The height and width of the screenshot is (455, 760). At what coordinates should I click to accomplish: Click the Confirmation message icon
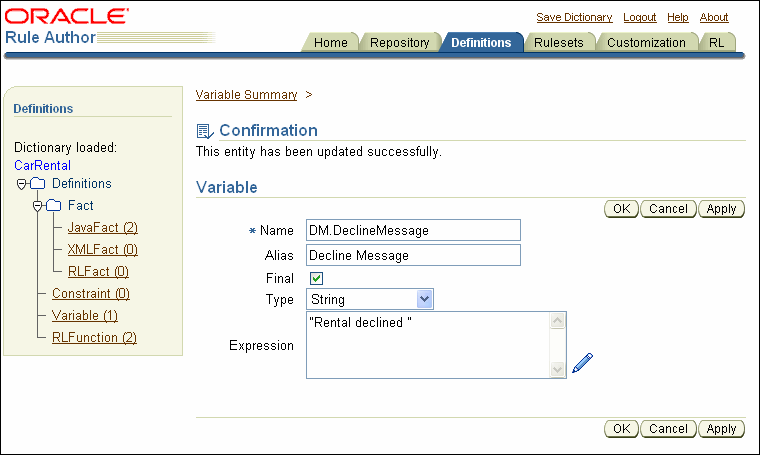pos(205,131)
